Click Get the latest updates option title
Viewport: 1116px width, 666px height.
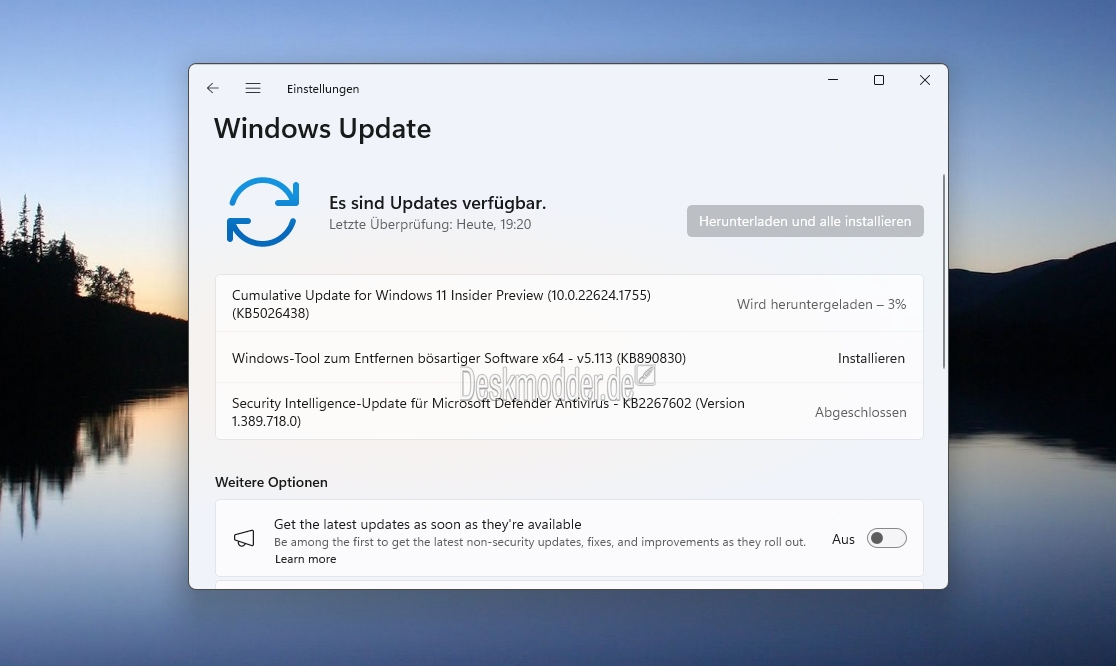coord(428,524)
